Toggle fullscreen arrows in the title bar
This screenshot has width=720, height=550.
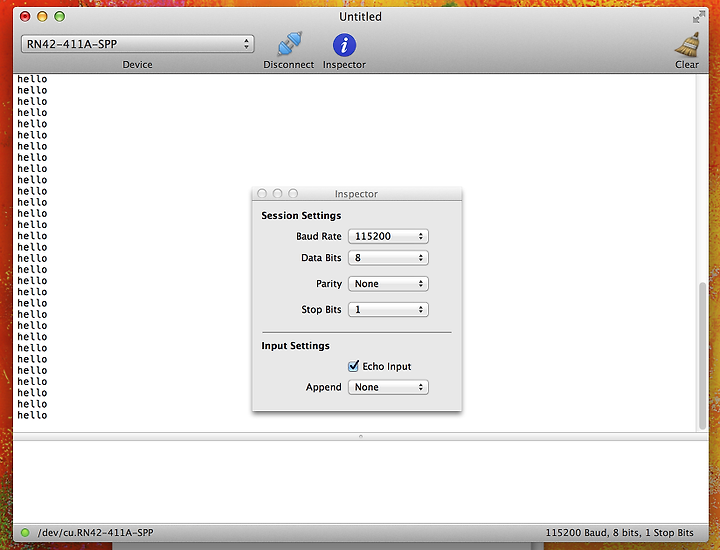pos(698,17)
